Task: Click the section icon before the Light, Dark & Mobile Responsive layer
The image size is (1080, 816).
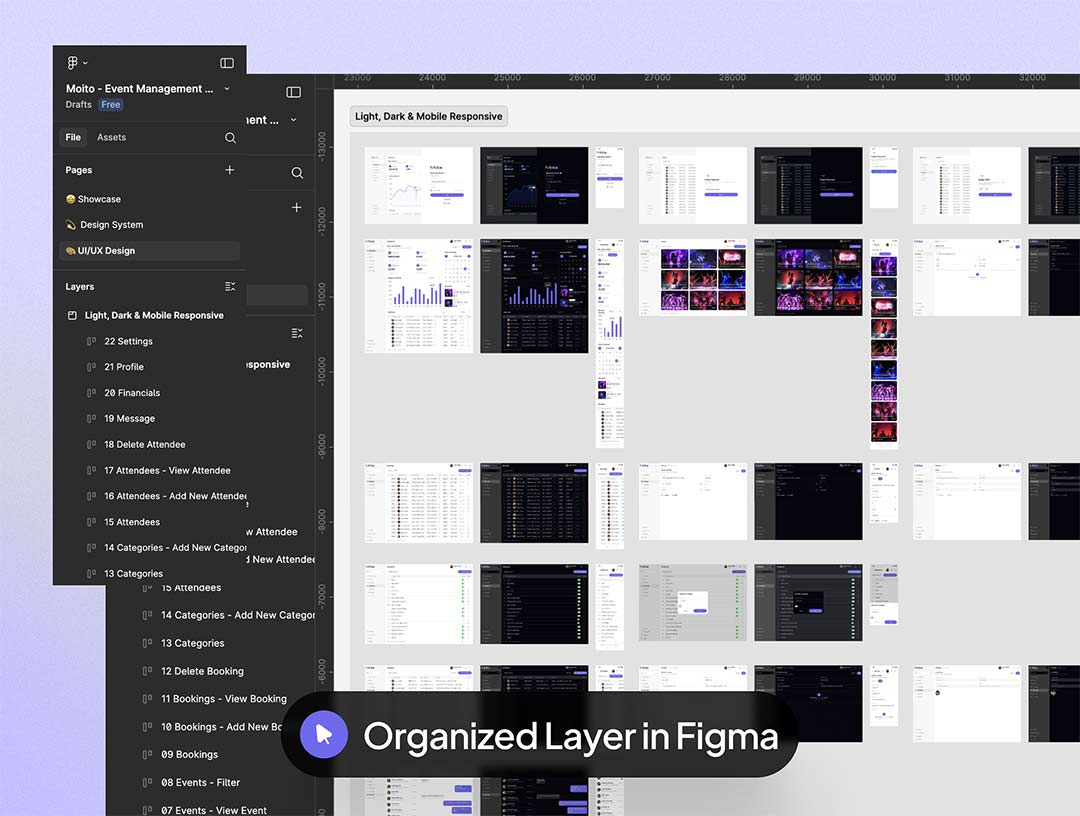Action: click(x=72, y=316)
